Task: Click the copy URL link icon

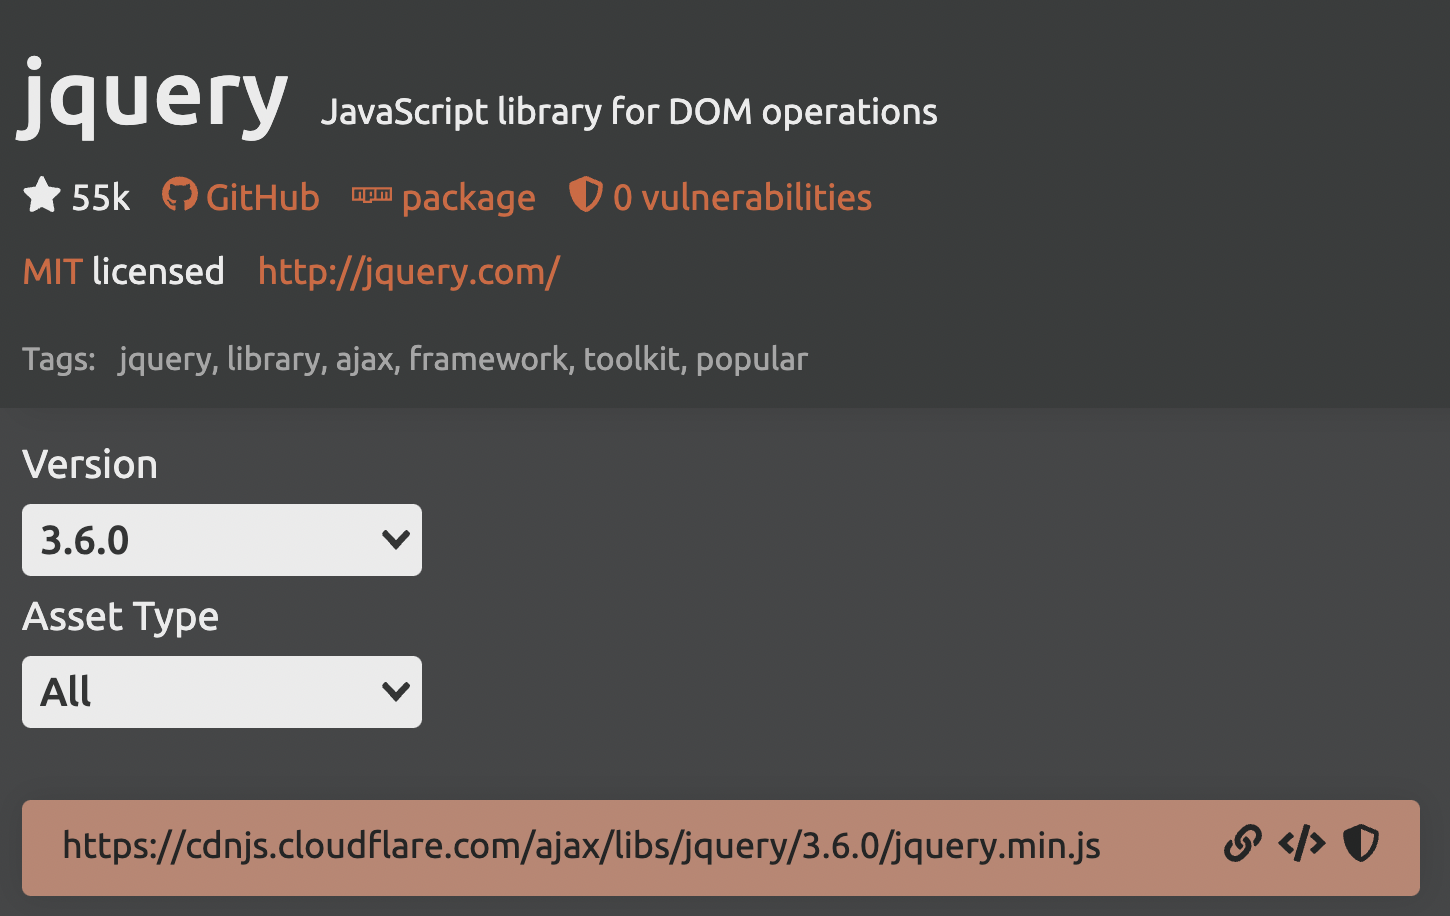Action: tap(1242, 844)
